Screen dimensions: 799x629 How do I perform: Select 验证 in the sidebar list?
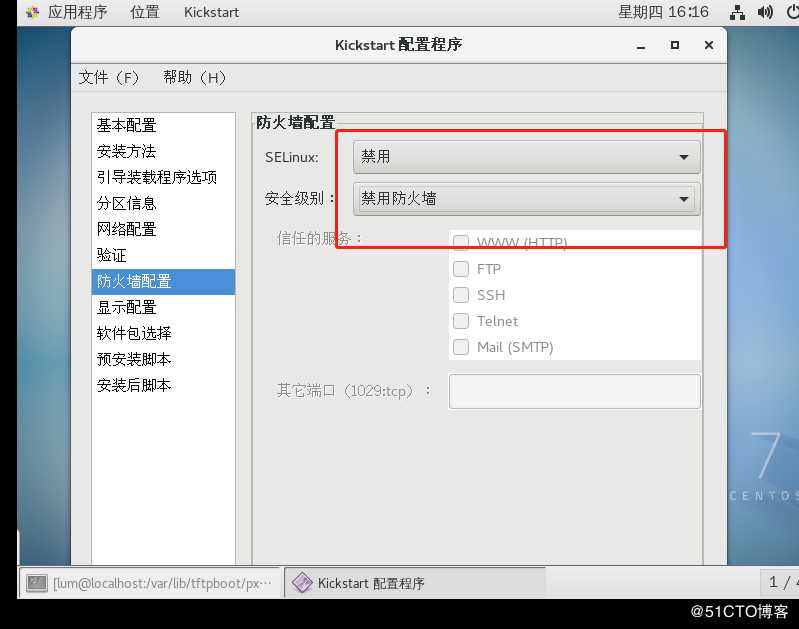click(x=163, y=255)
